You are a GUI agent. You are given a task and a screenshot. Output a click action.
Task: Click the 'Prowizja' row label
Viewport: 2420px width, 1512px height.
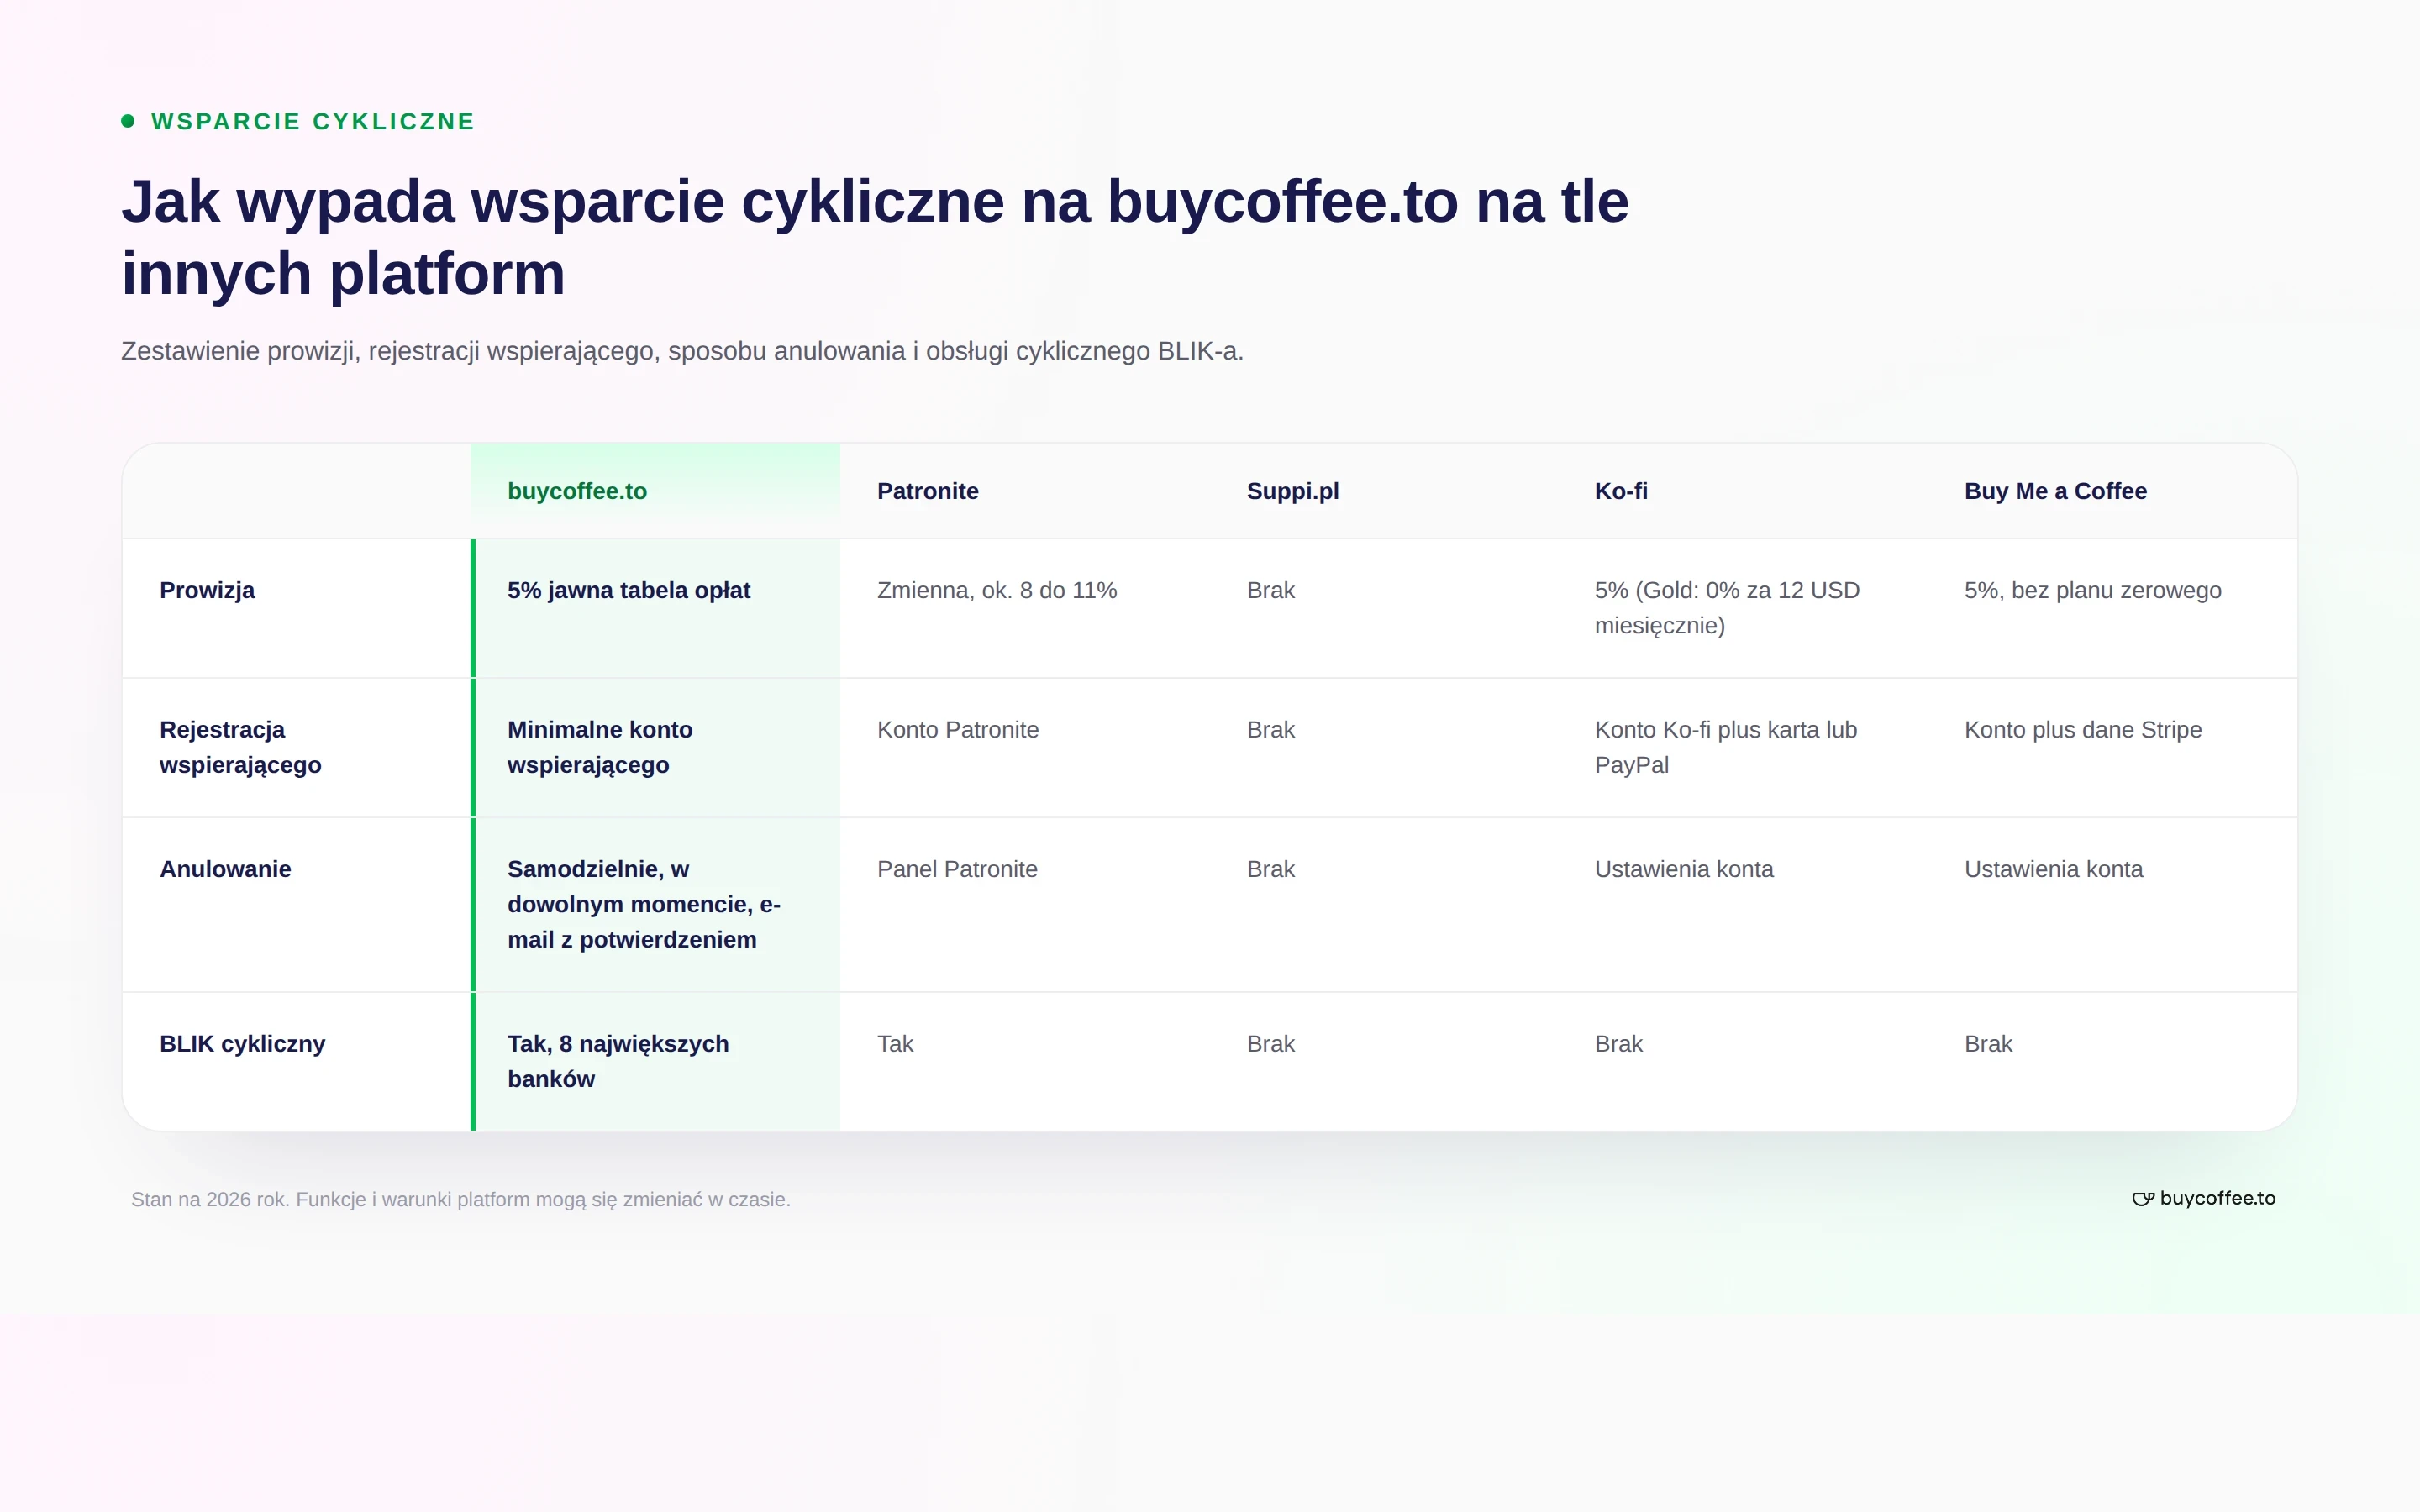207,590
